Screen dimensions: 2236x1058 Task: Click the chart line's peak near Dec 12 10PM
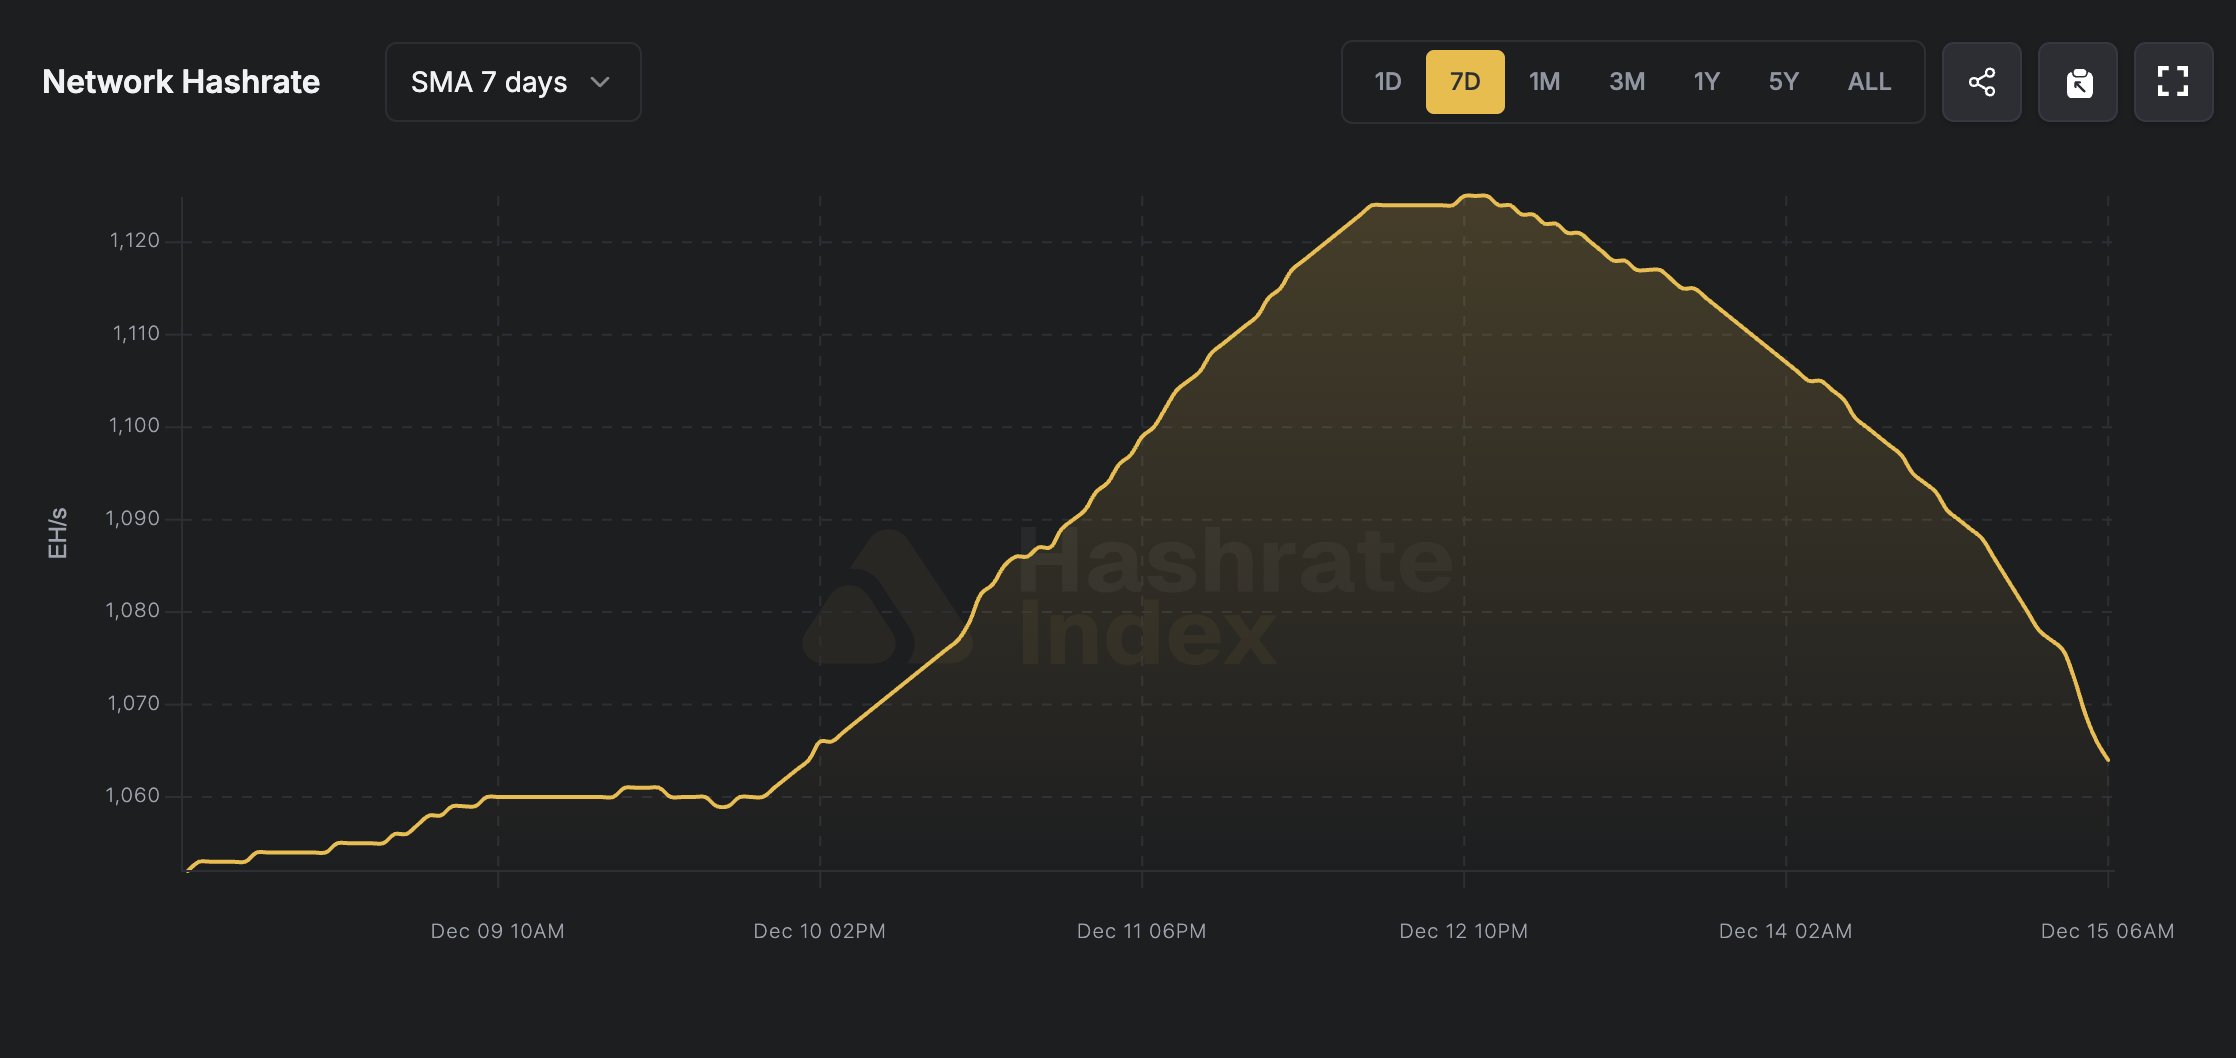coord(1474,196)
